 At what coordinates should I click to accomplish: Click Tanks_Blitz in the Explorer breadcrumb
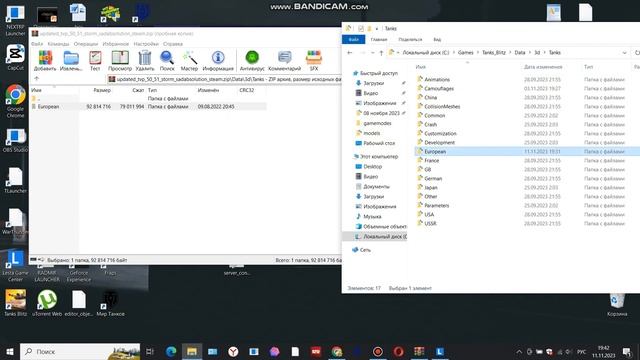tap(494, 53)
